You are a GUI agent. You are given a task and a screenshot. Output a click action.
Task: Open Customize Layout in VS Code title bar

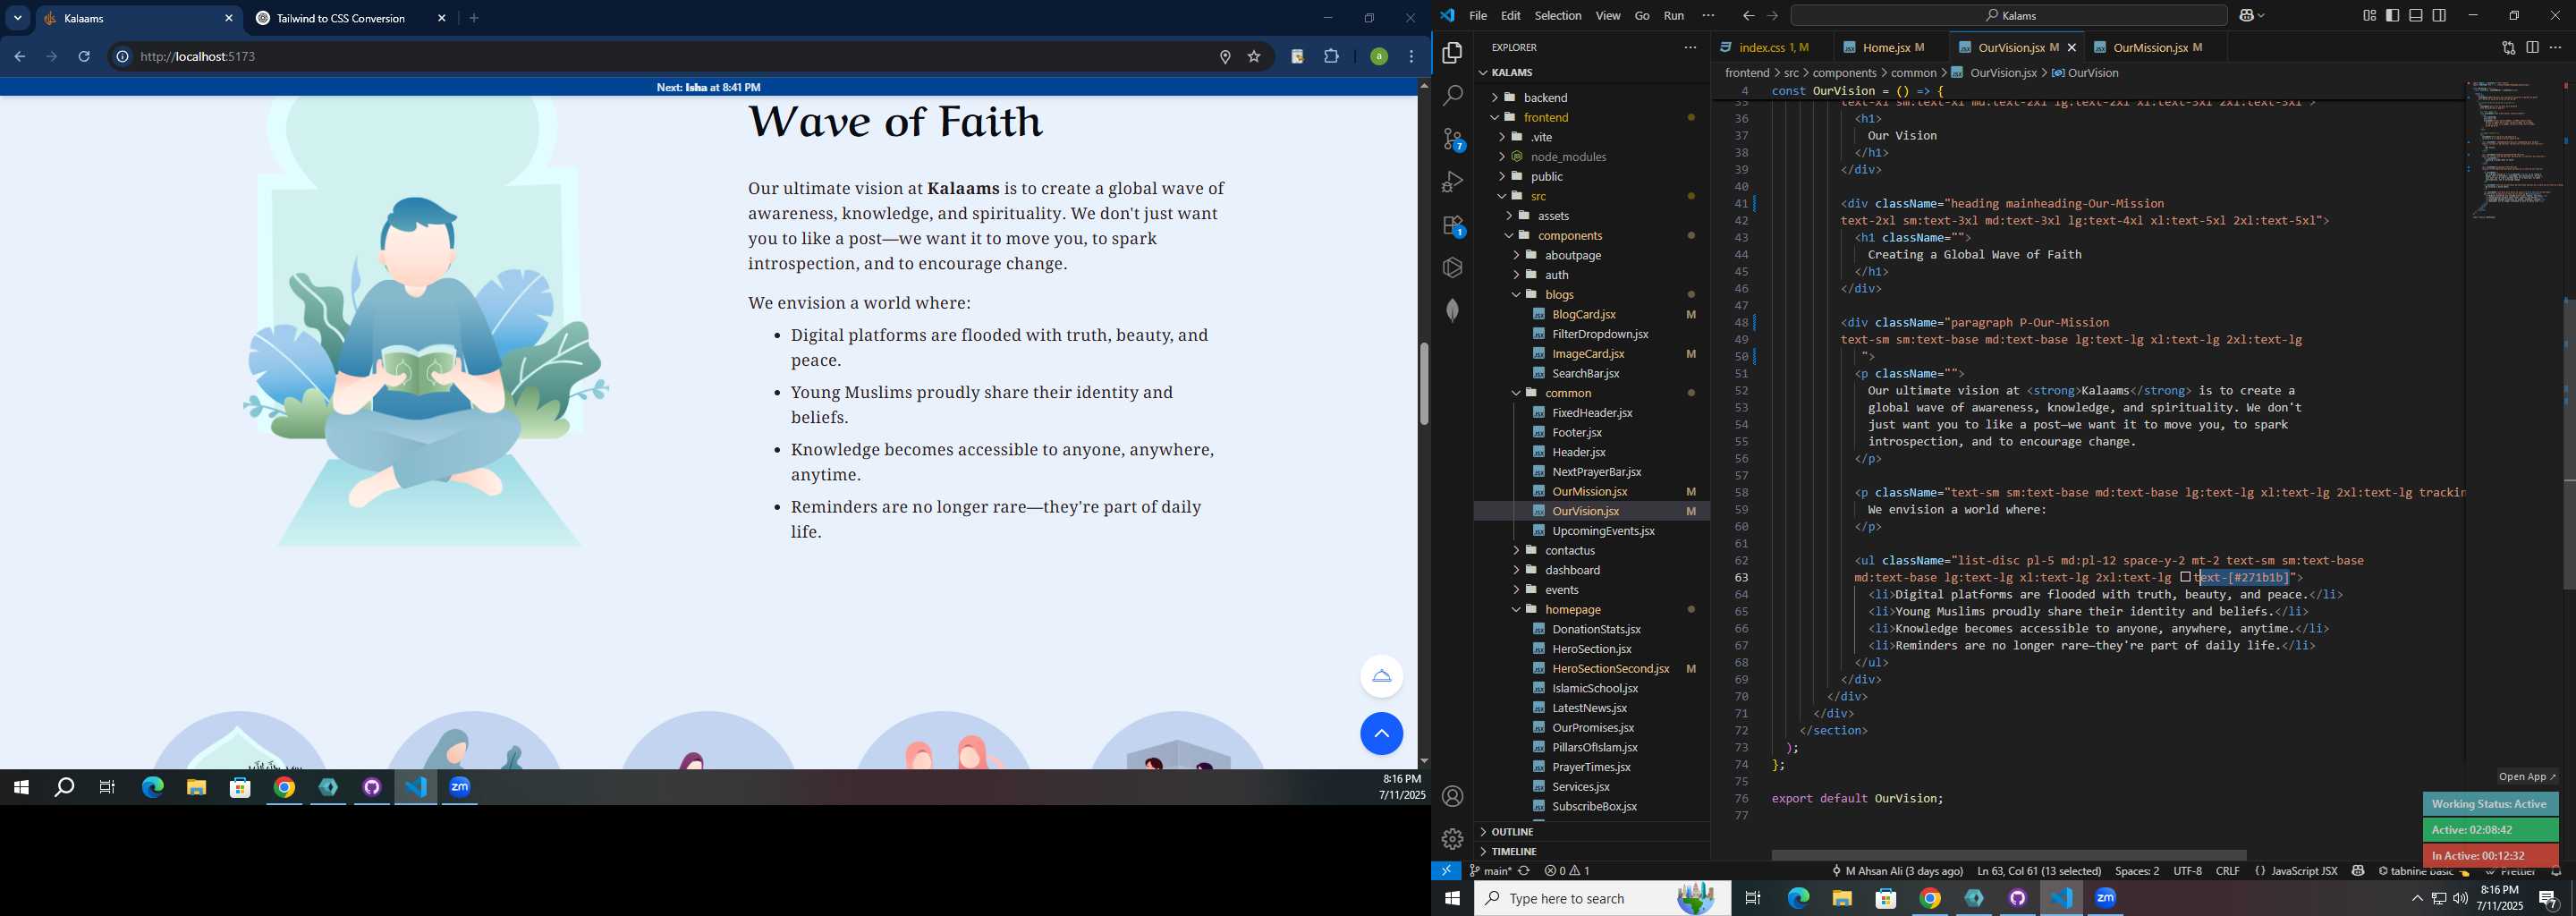(x=2369, y=15)
